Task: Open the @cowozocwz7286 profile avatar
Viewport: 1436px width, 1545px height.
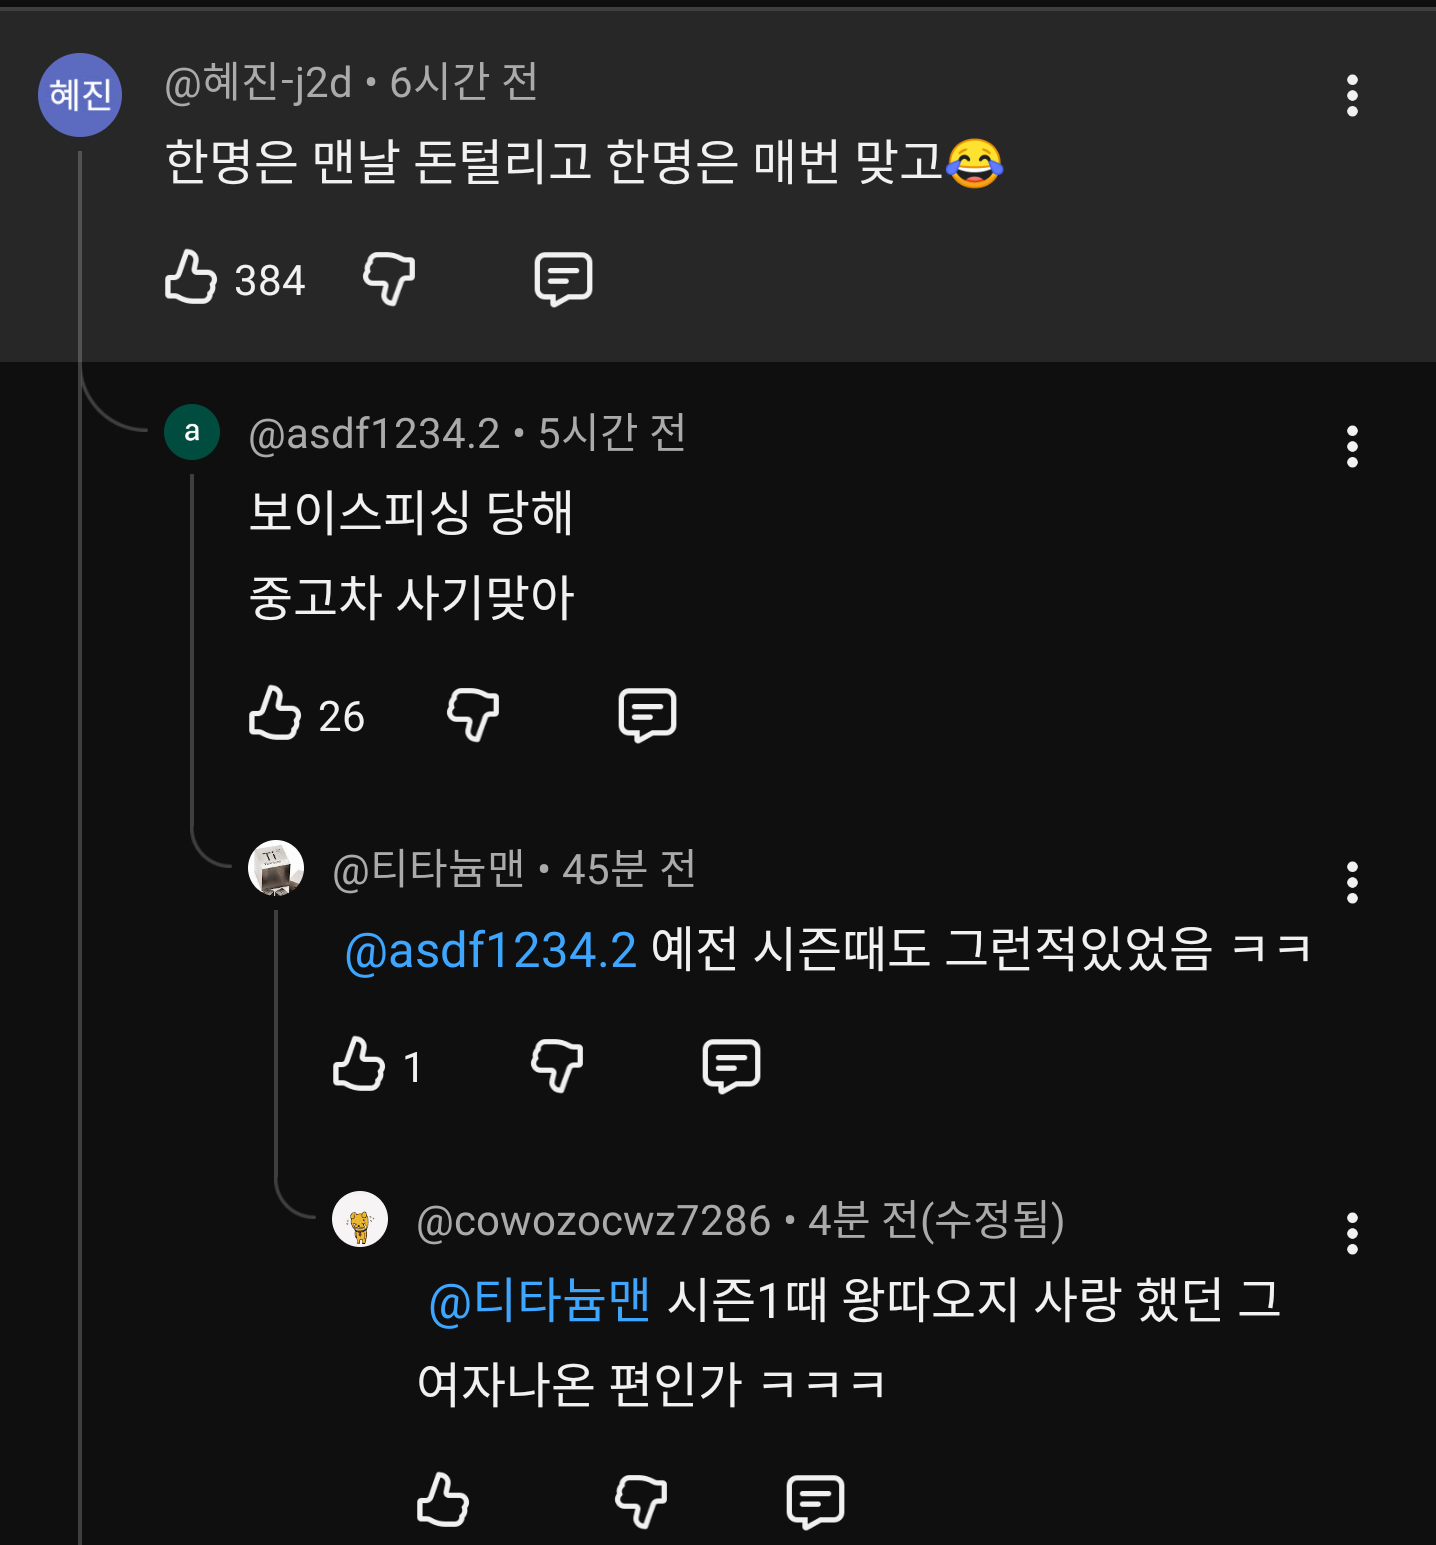Action: pos(360,1219)
